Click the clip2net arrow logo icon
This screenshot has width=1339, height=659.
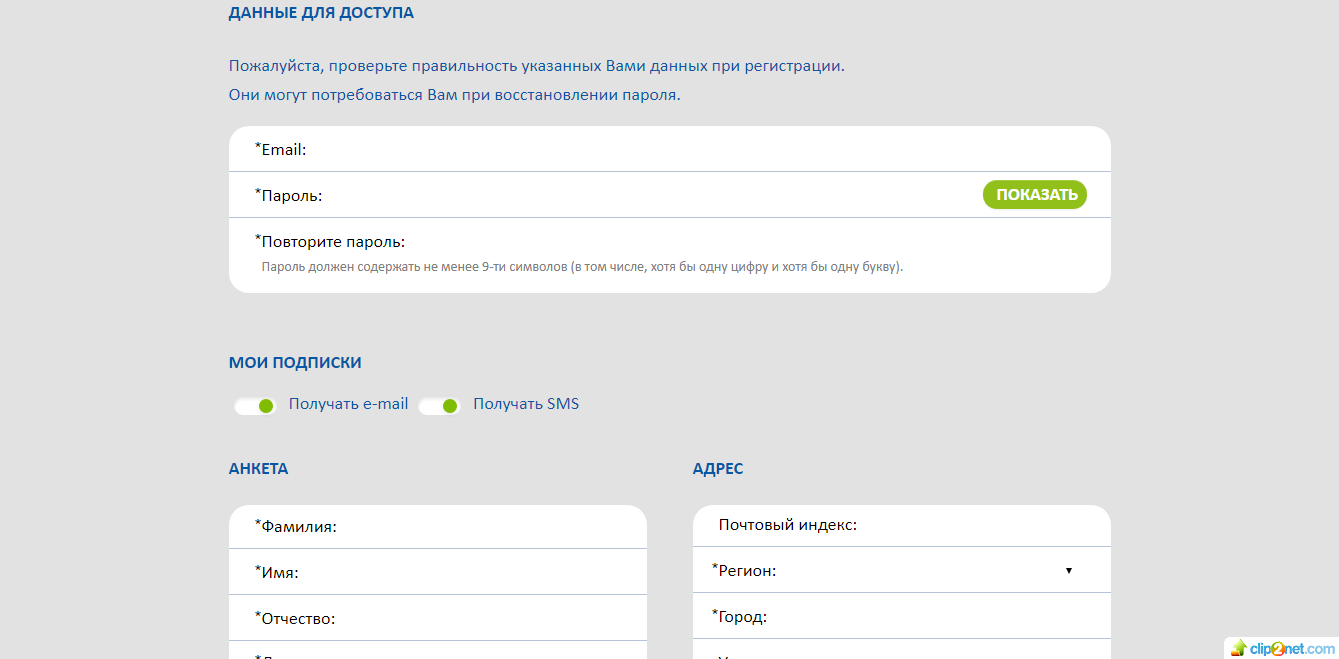click(1238, 648)
